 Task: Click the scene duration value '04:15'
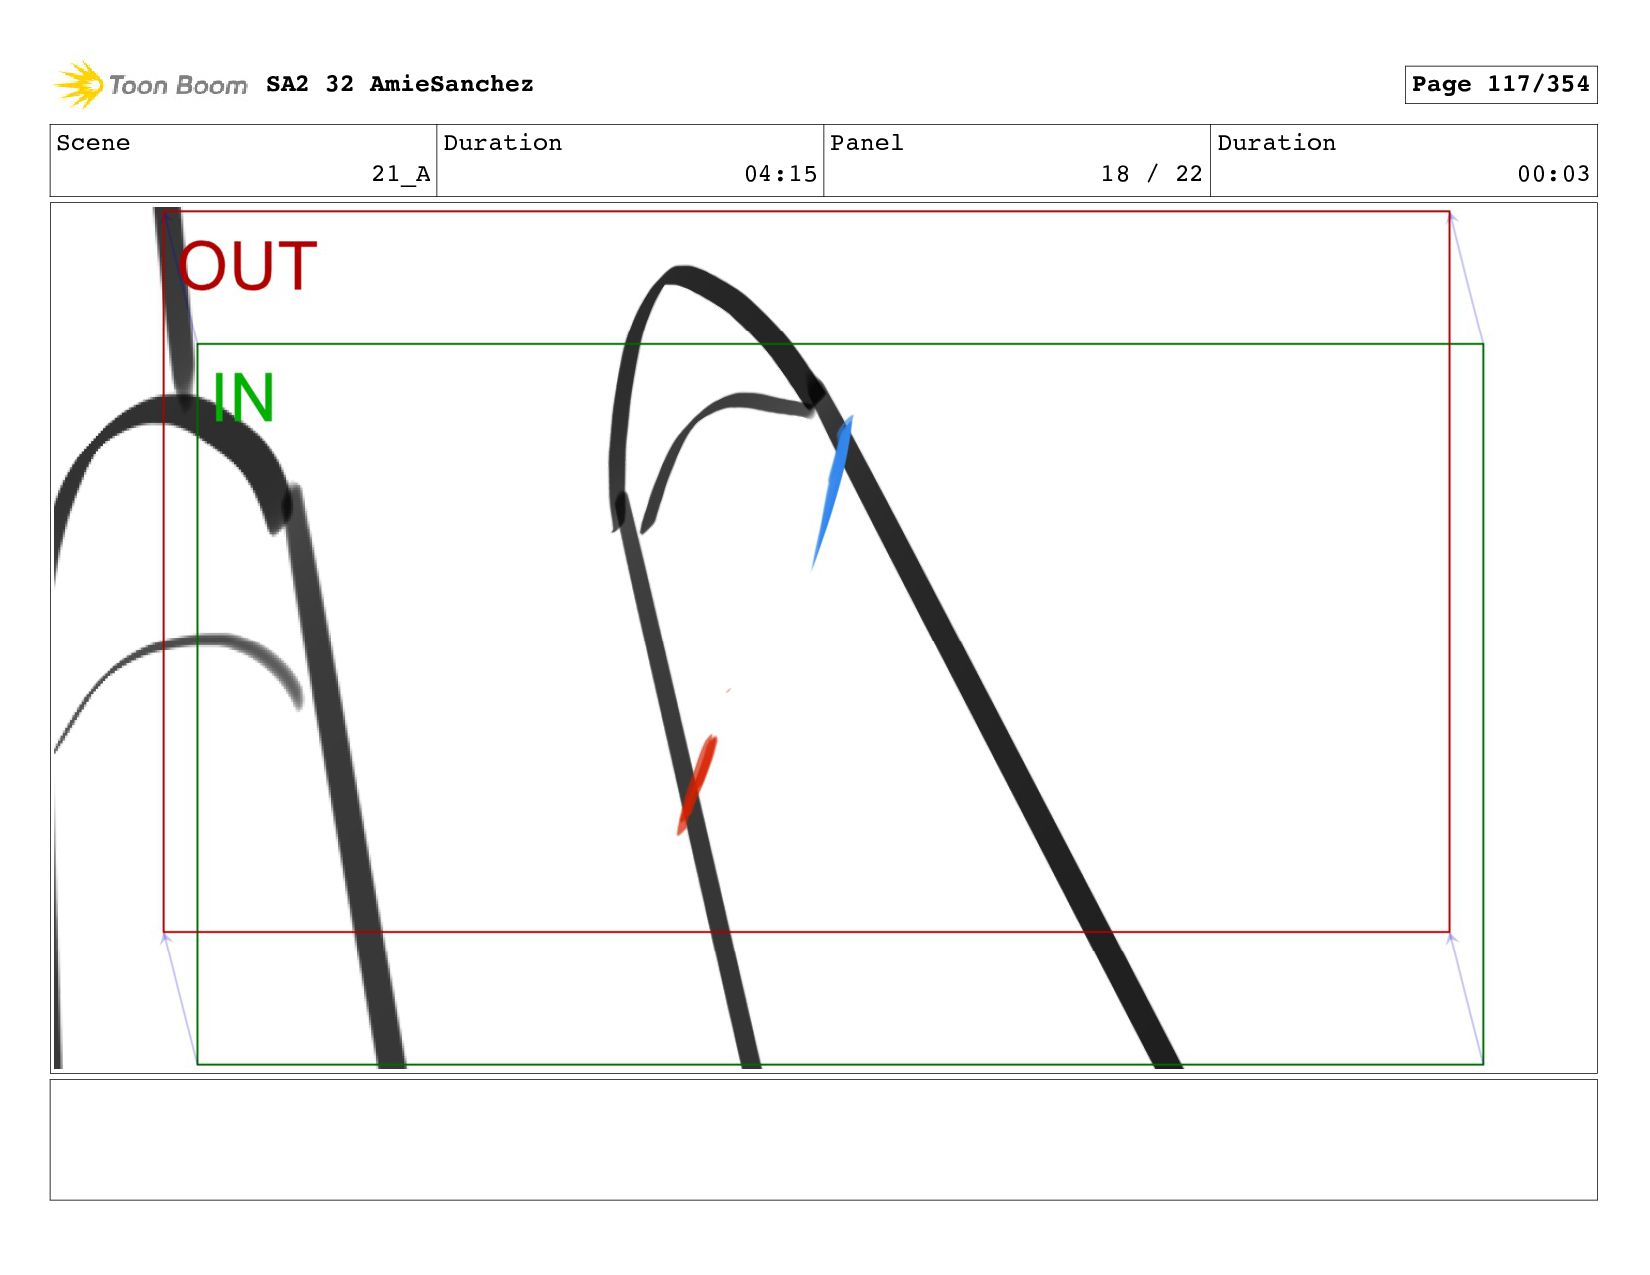pyautogui.click(x=780, y=174)
